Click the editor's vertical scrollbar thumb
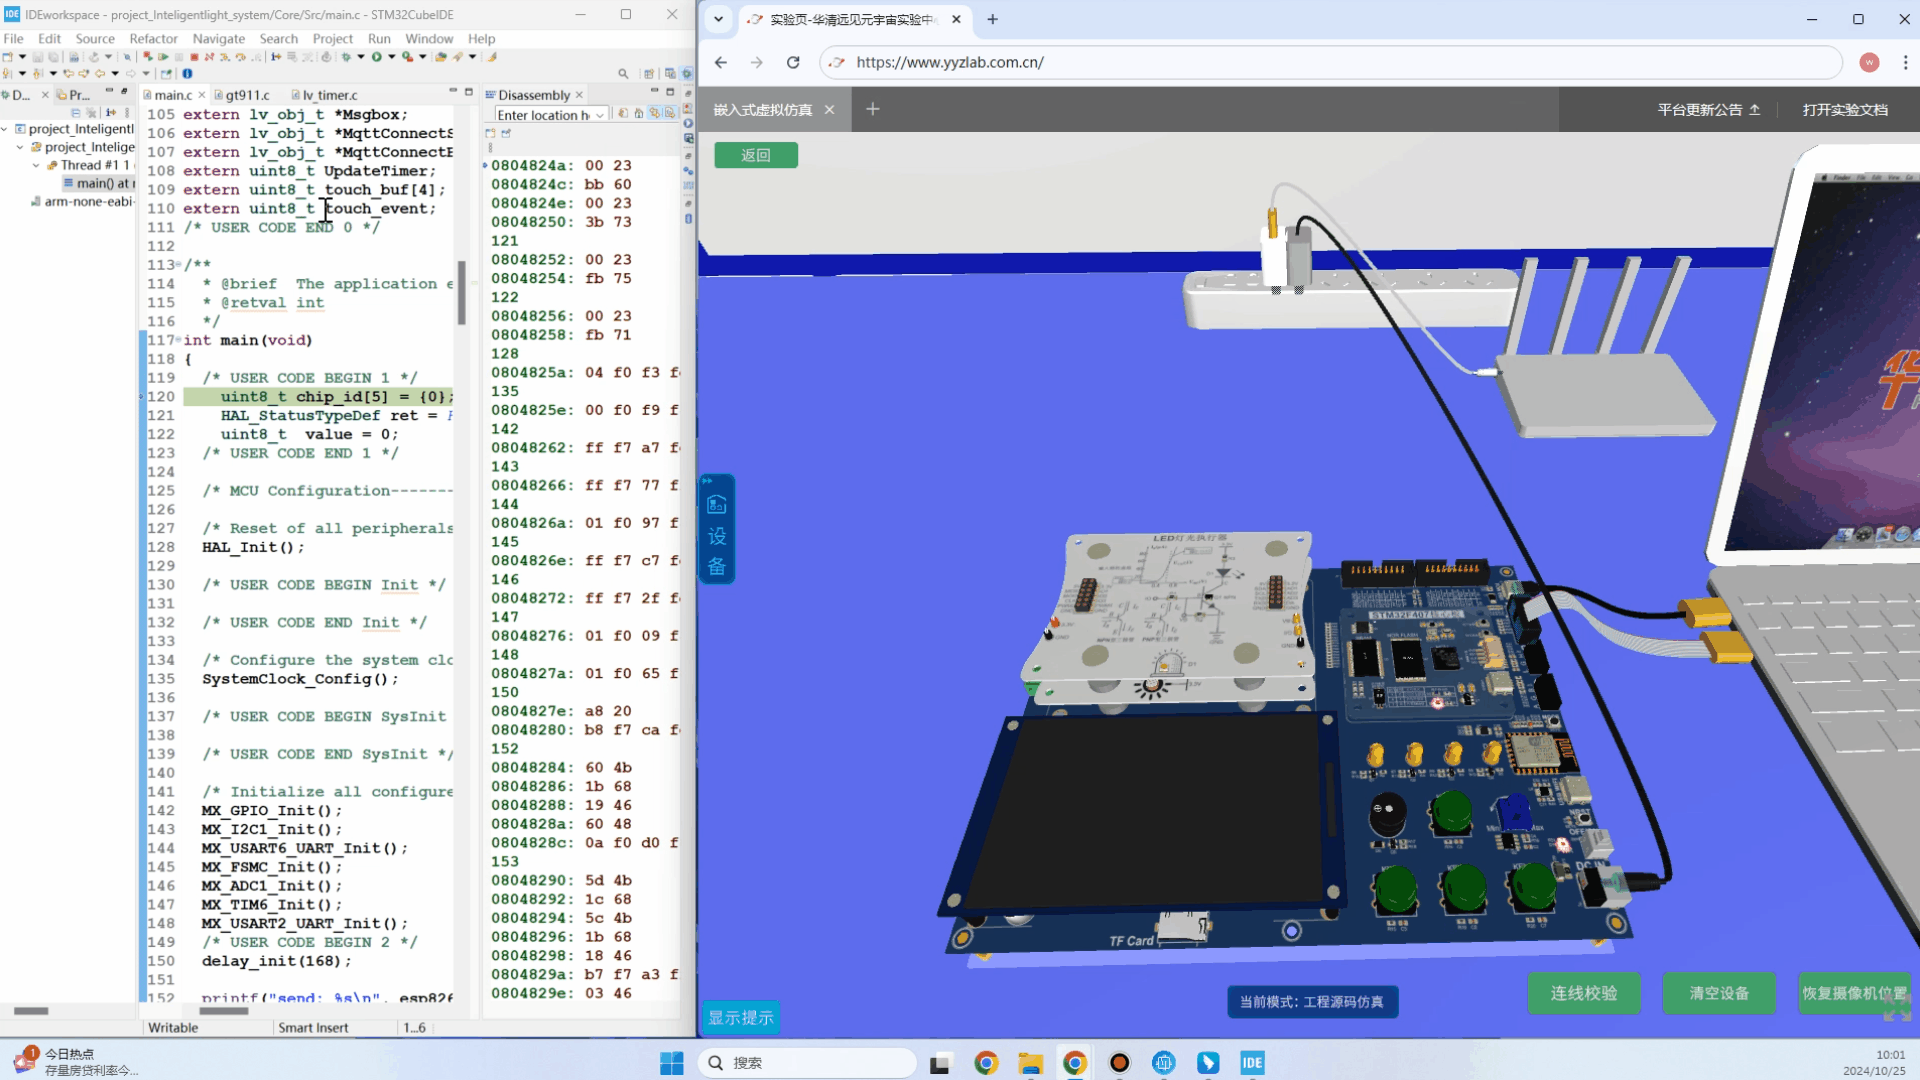 click(461, 292)
